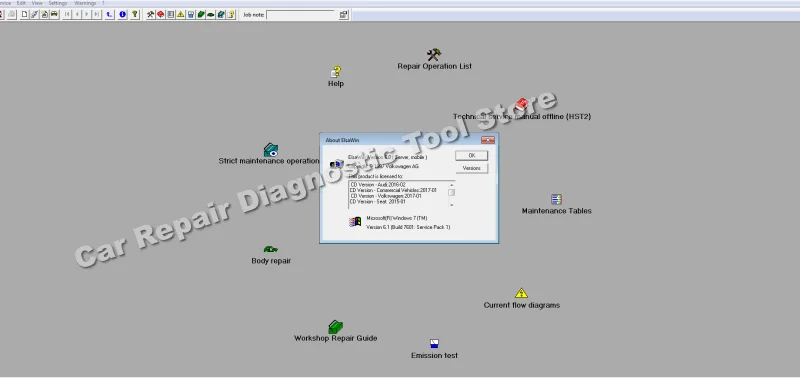Click the yellow warning triangle toolbar icon
The image size is (800, 378).
[x=181, y=14]
